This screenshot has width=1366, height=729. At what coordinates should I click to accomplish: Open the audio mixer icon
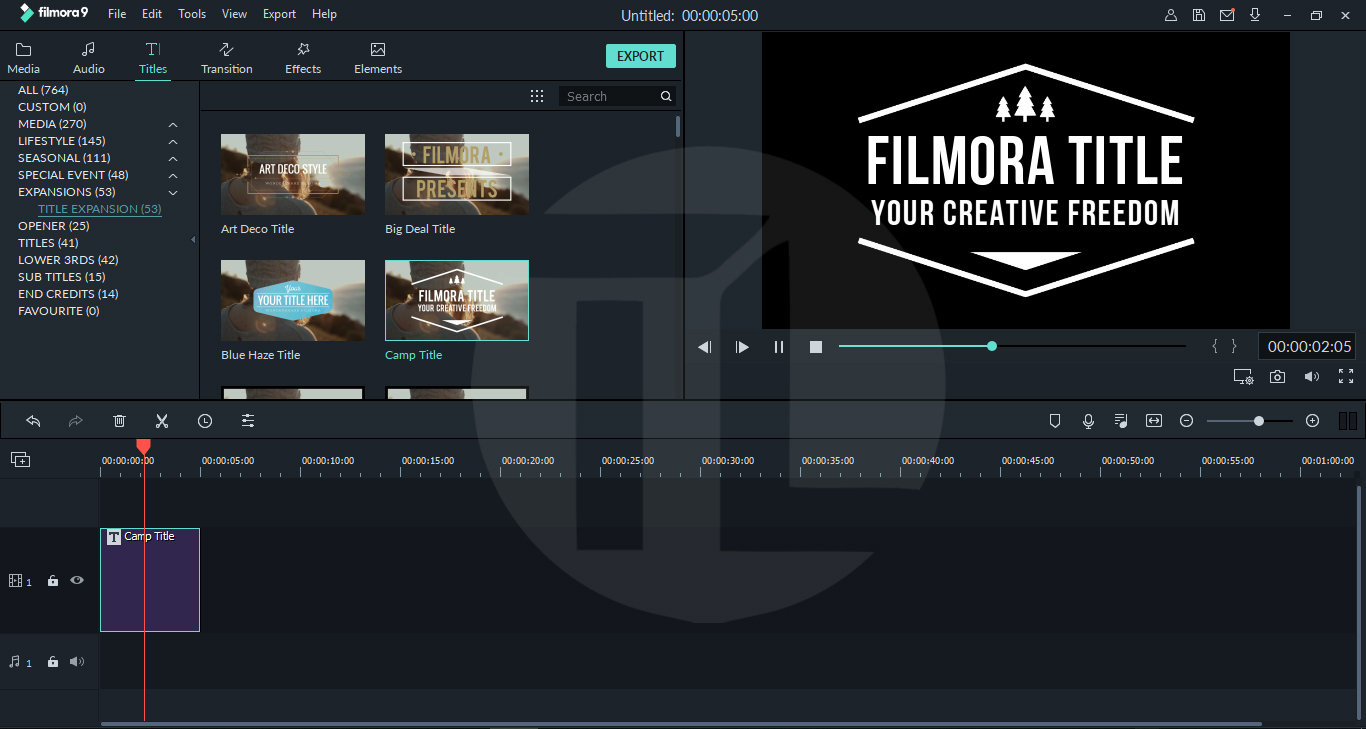(1121, 421)
